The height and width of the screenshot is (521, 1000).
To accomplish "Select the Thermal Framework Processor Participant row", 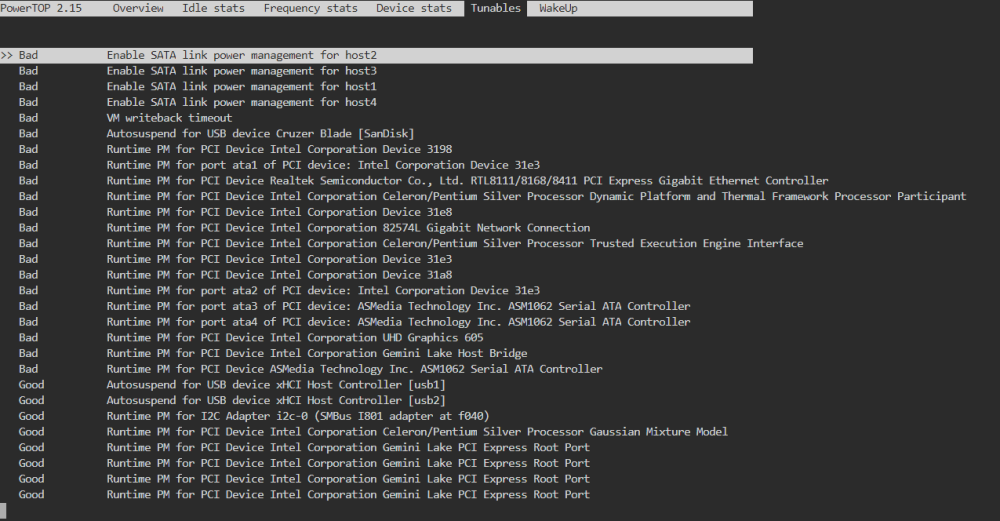I will (x=492, y=196).
